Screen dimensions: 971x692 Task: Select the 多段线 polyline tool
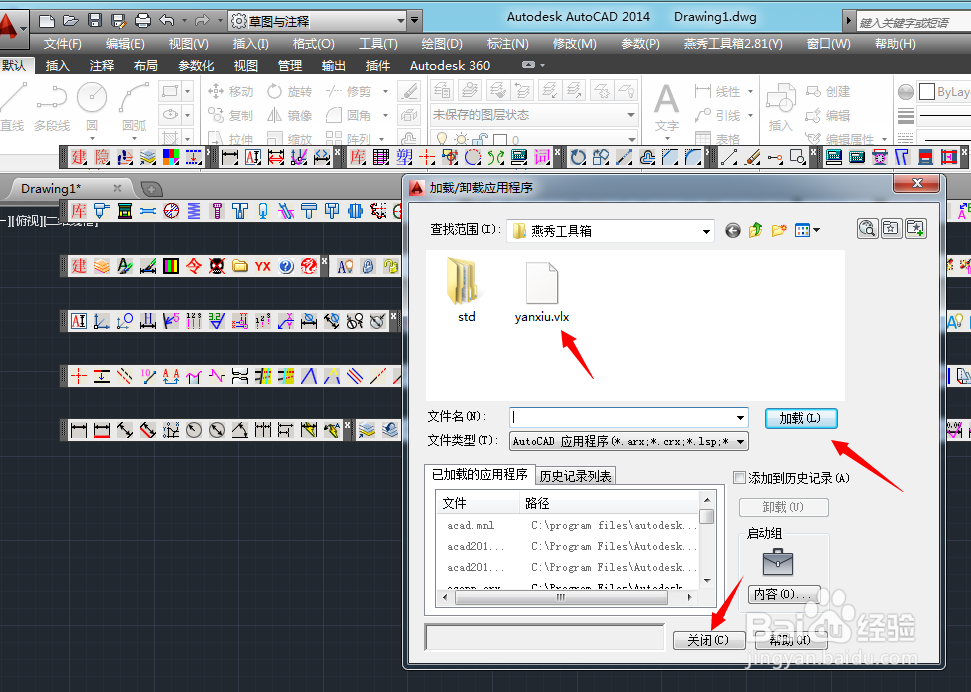[51, 107]
